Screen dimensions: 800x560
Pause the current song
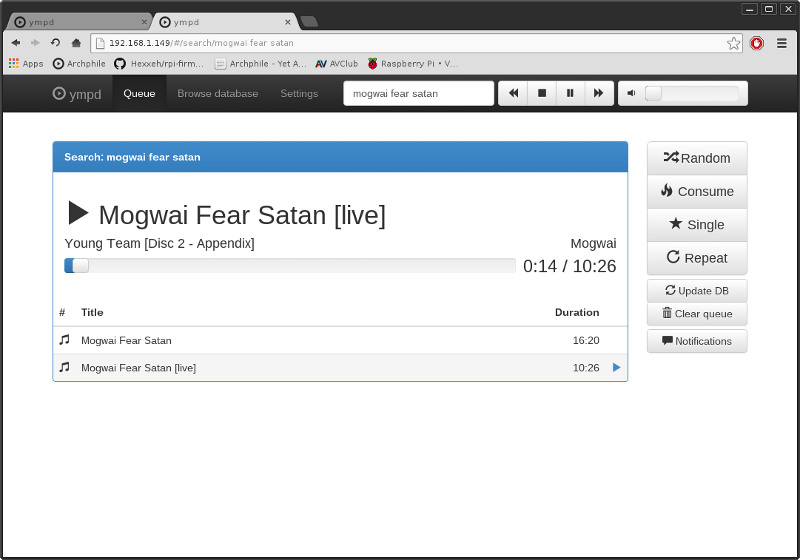[x=570, y=93]
